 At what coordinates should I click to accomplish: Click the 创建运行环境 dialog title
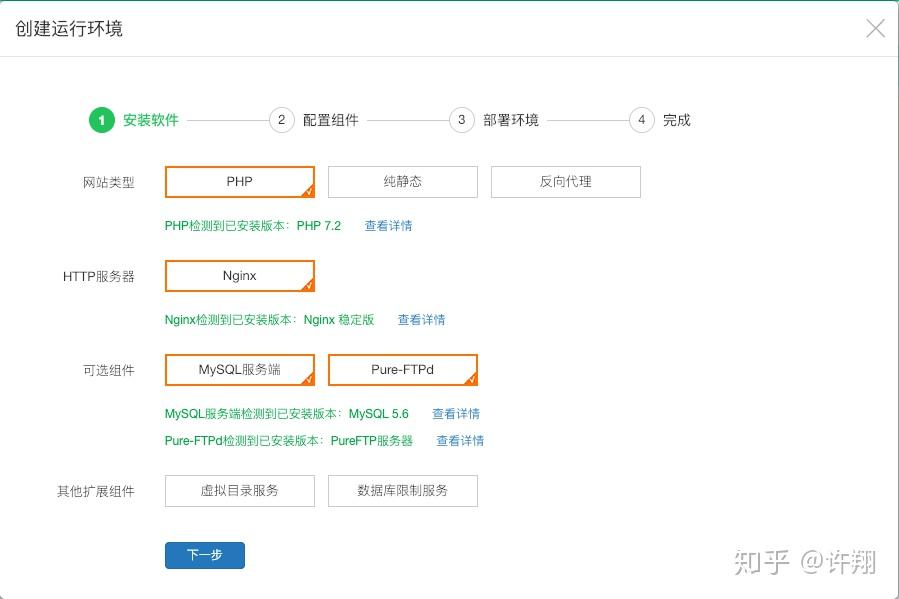[x=69, y=29]
